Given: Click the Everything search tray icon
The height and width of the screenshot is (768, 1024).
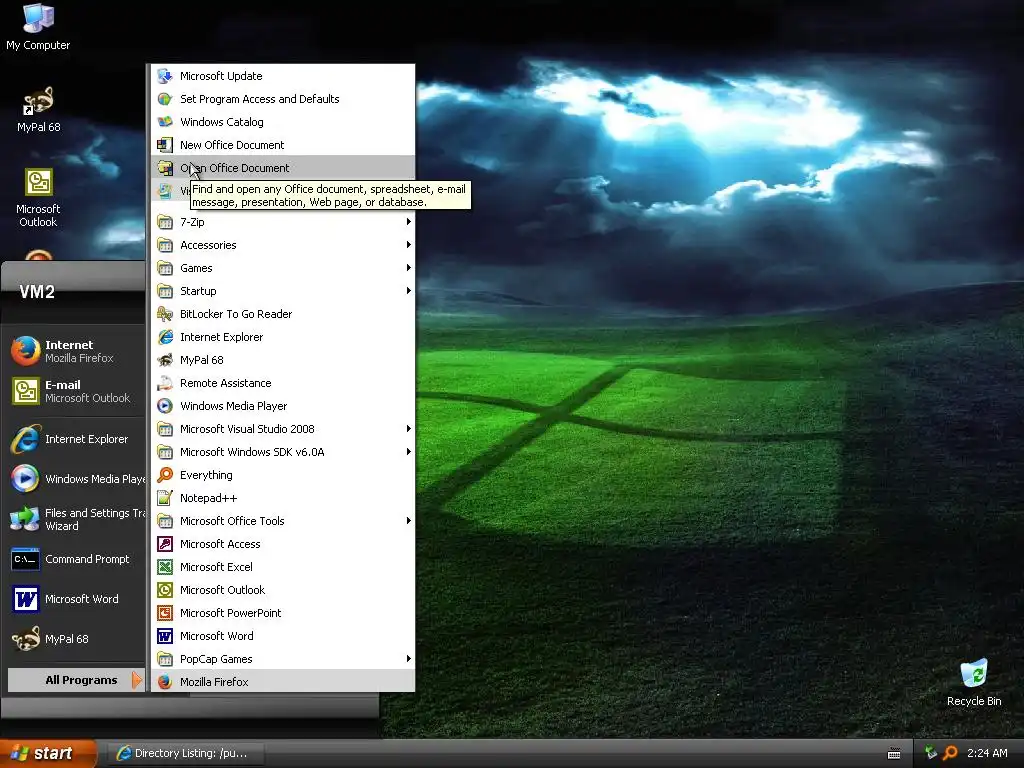Looking at the screenshot, I should [x=950, y=753].
